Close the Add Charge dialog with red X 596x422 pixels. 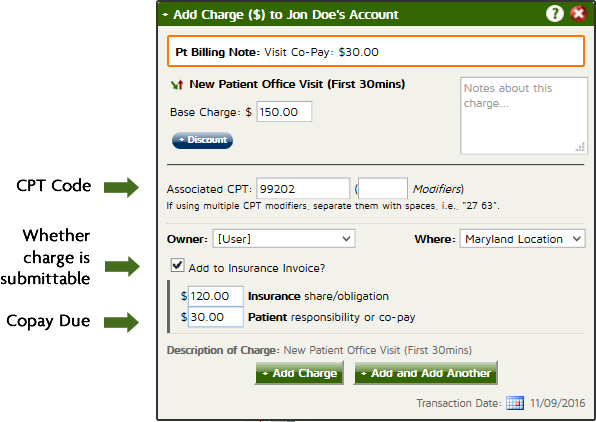coord(579,14)
